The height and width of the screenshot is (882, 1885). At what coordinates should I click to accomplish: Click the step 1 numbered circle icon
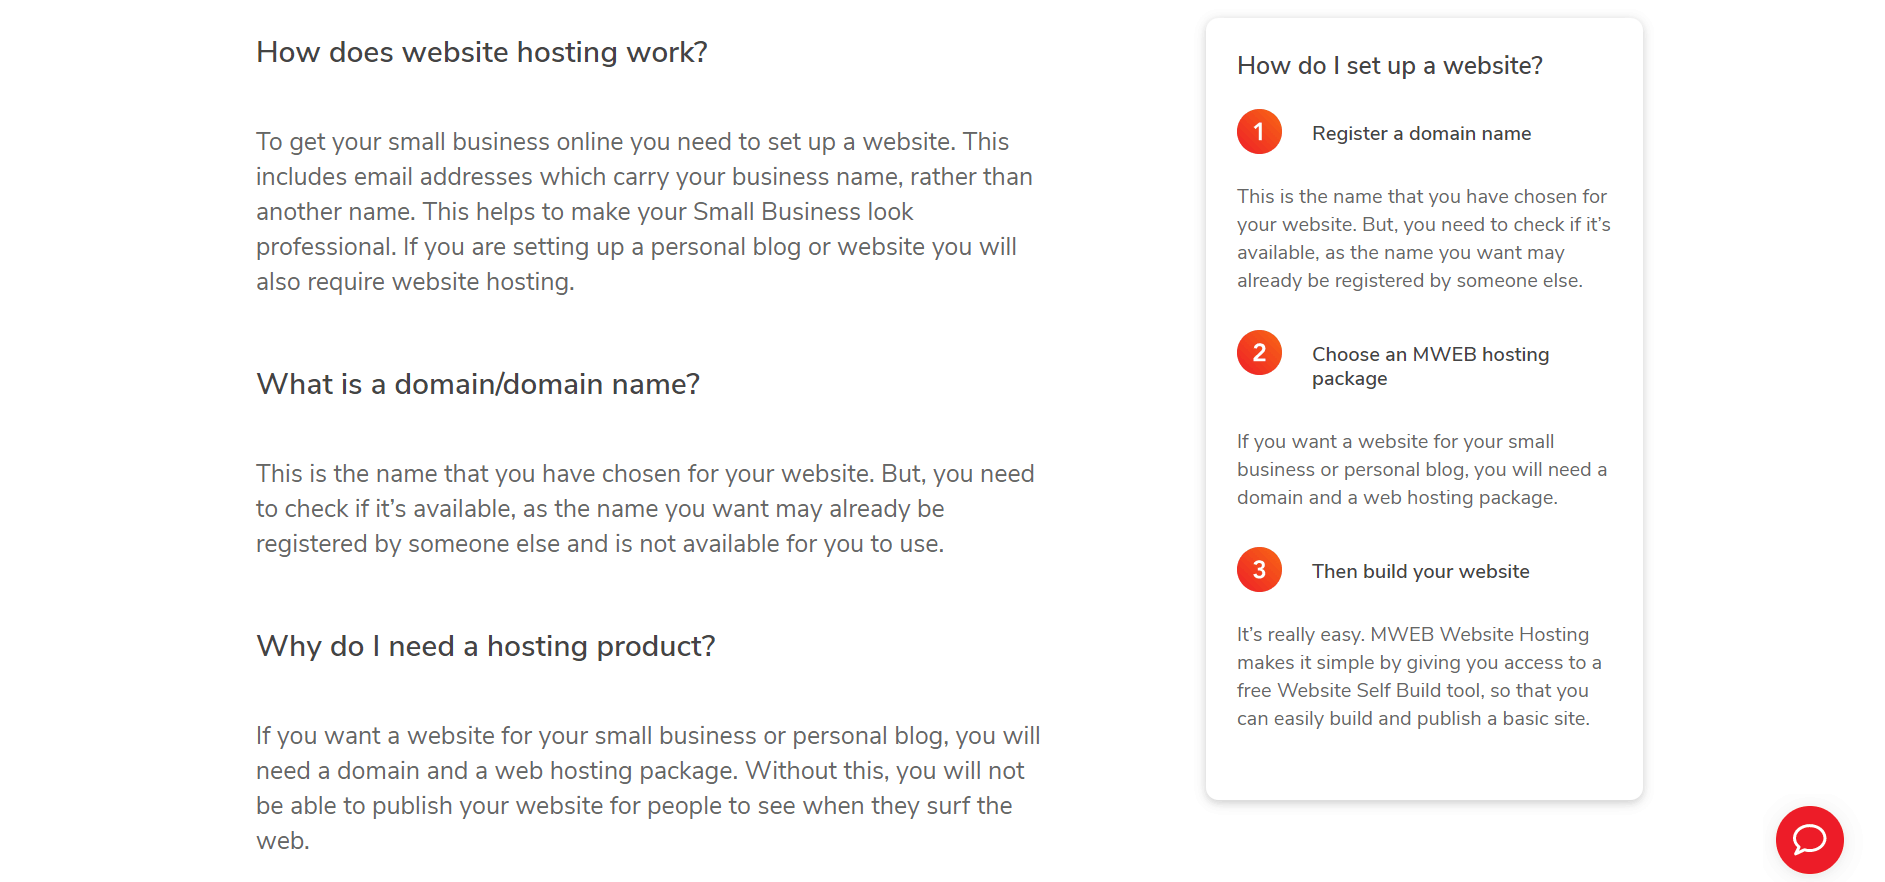point(1259,132)
